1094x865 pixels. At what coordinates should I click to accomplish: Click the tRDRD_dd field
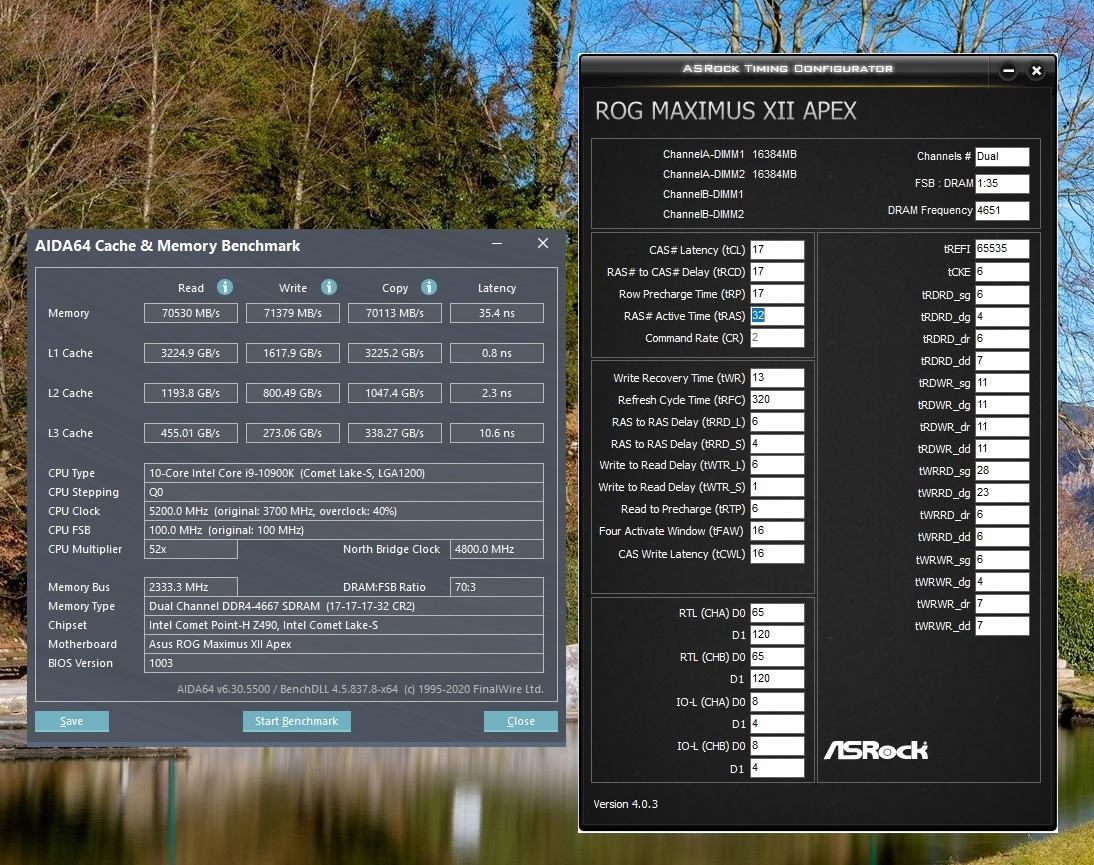1002,361
